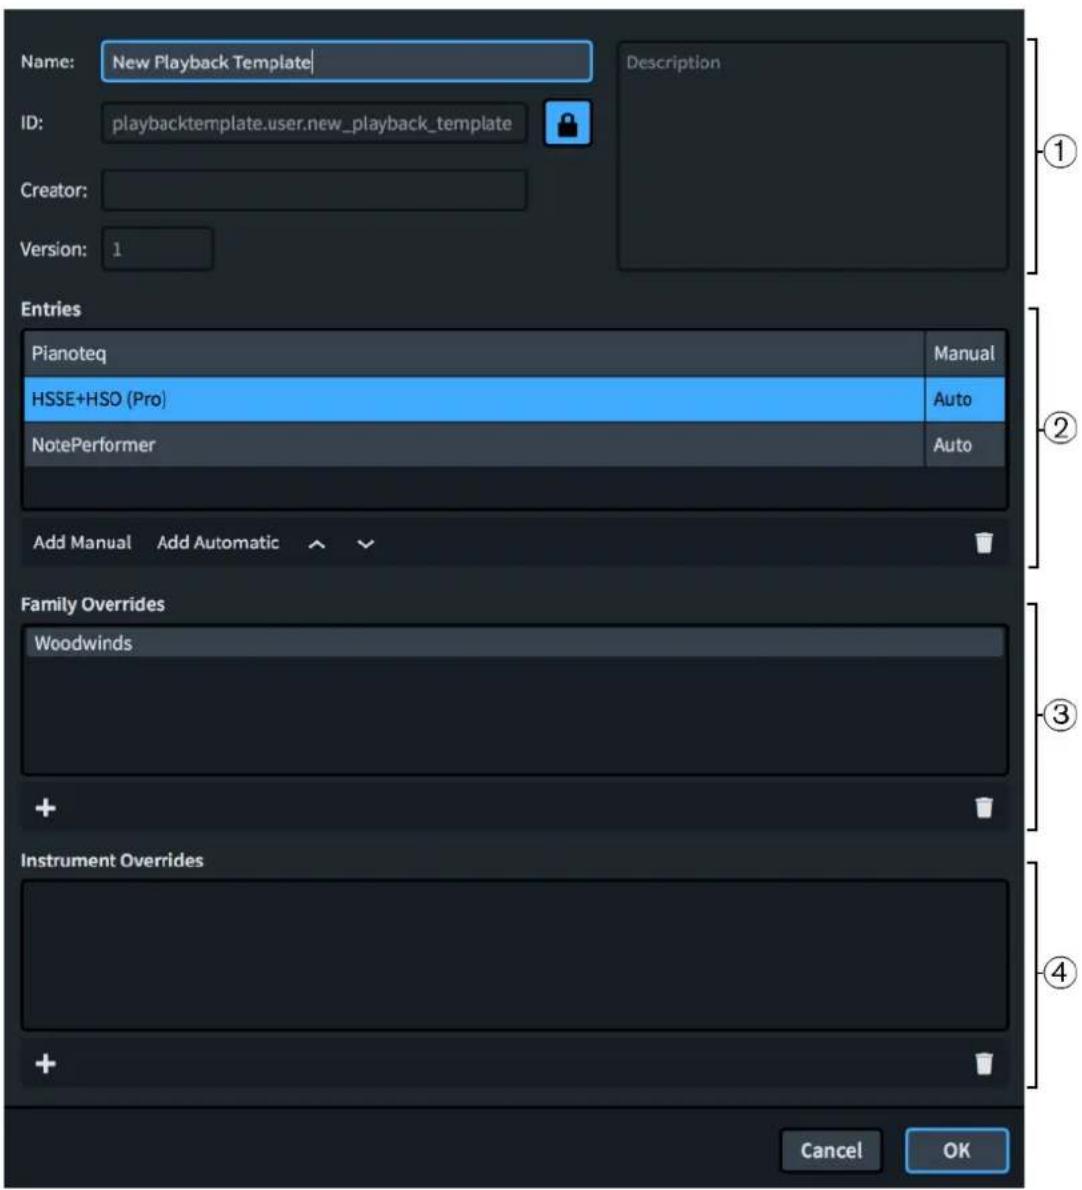The image size is (1082, 1190).
Task: Add an instrument override with the plus icon
Action: 46,1063
